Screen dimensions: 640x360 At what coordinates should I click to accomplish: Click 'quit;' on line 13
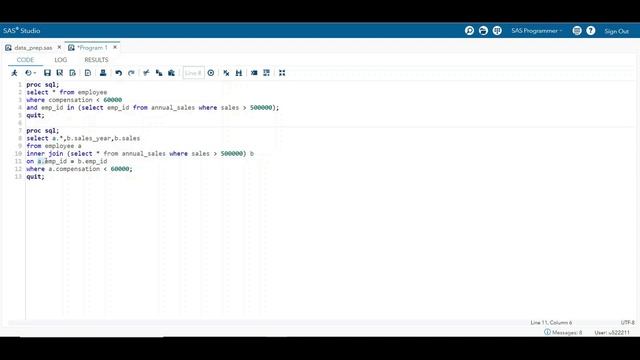[35, 177]
